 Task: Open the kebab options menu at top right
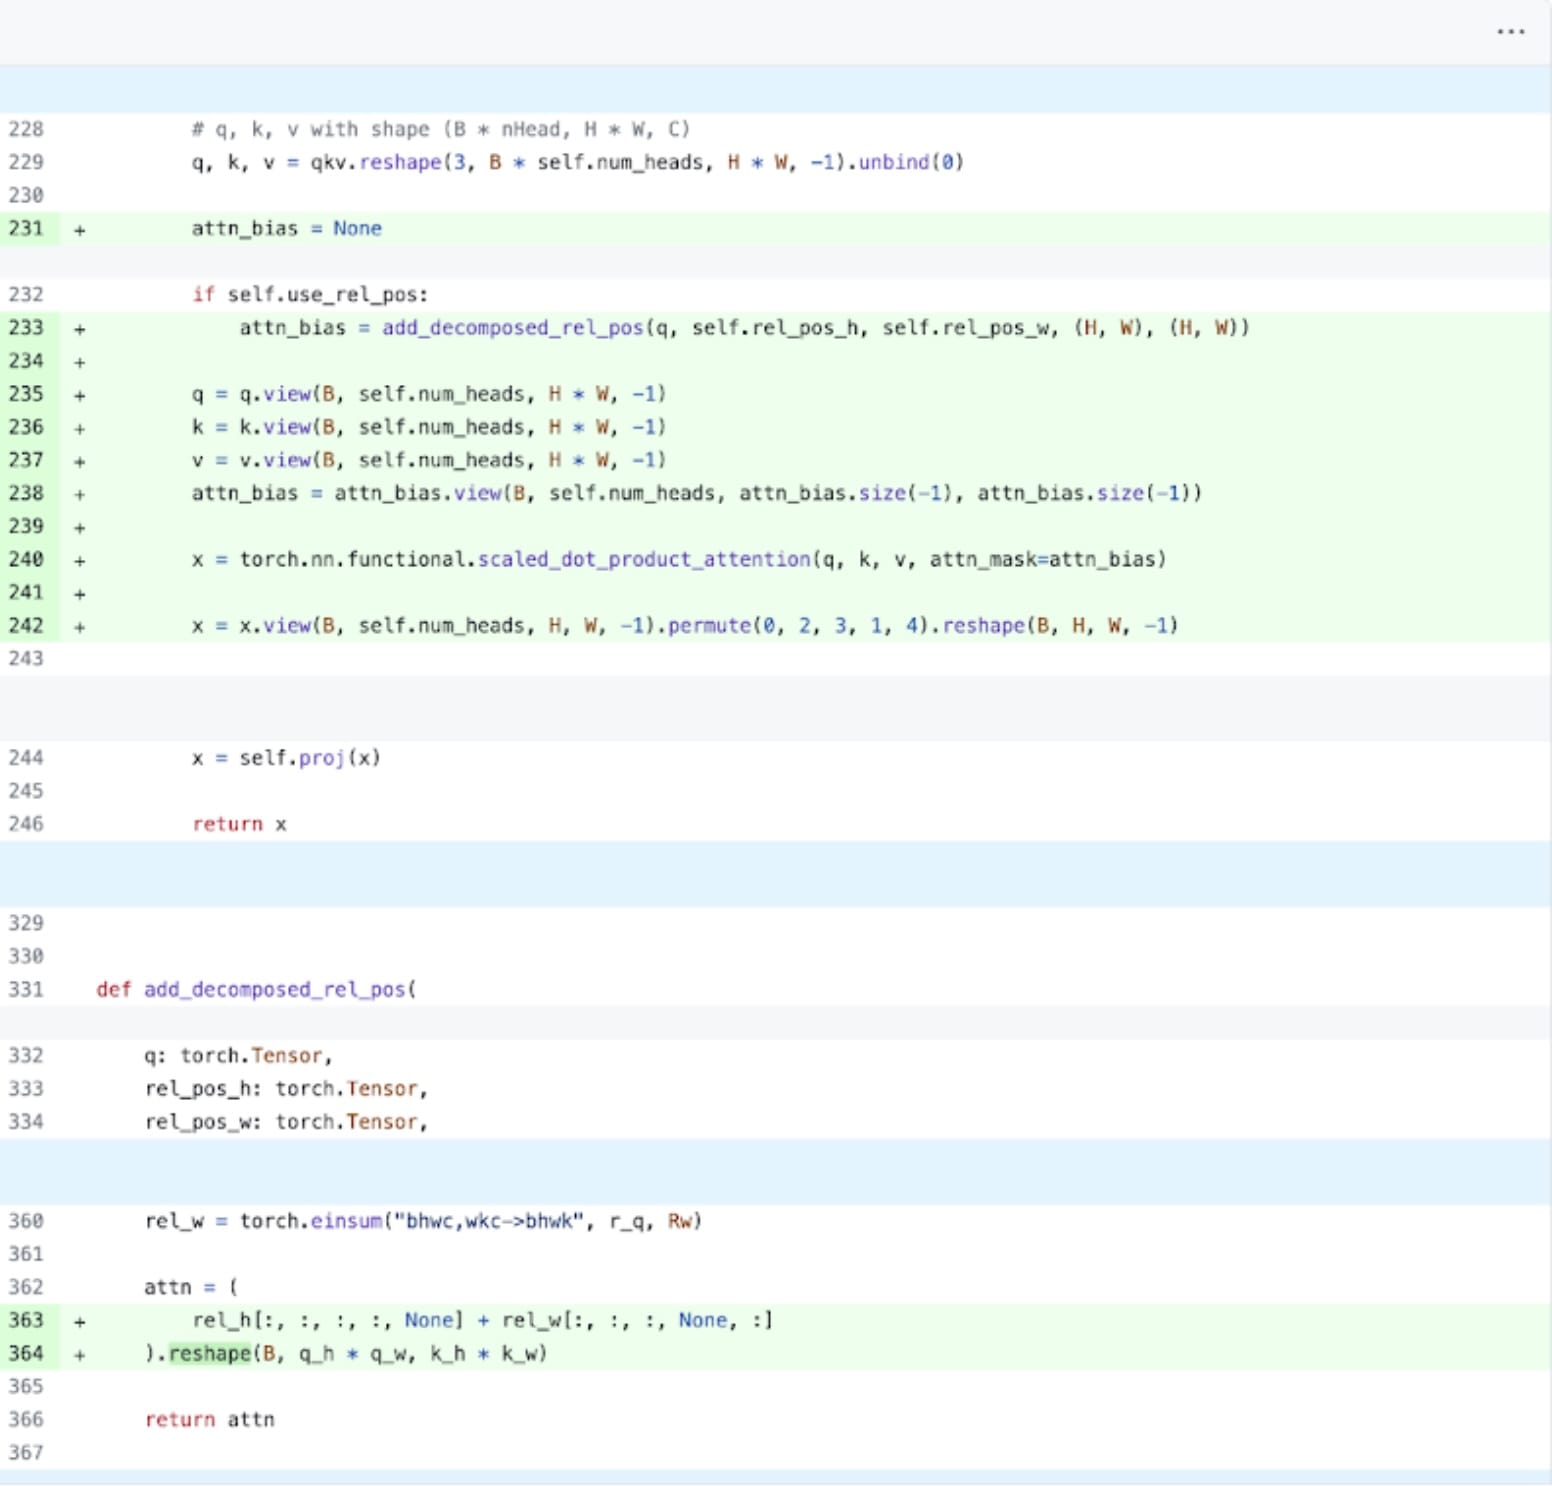pyautogui.click(x=1508, y=31)
